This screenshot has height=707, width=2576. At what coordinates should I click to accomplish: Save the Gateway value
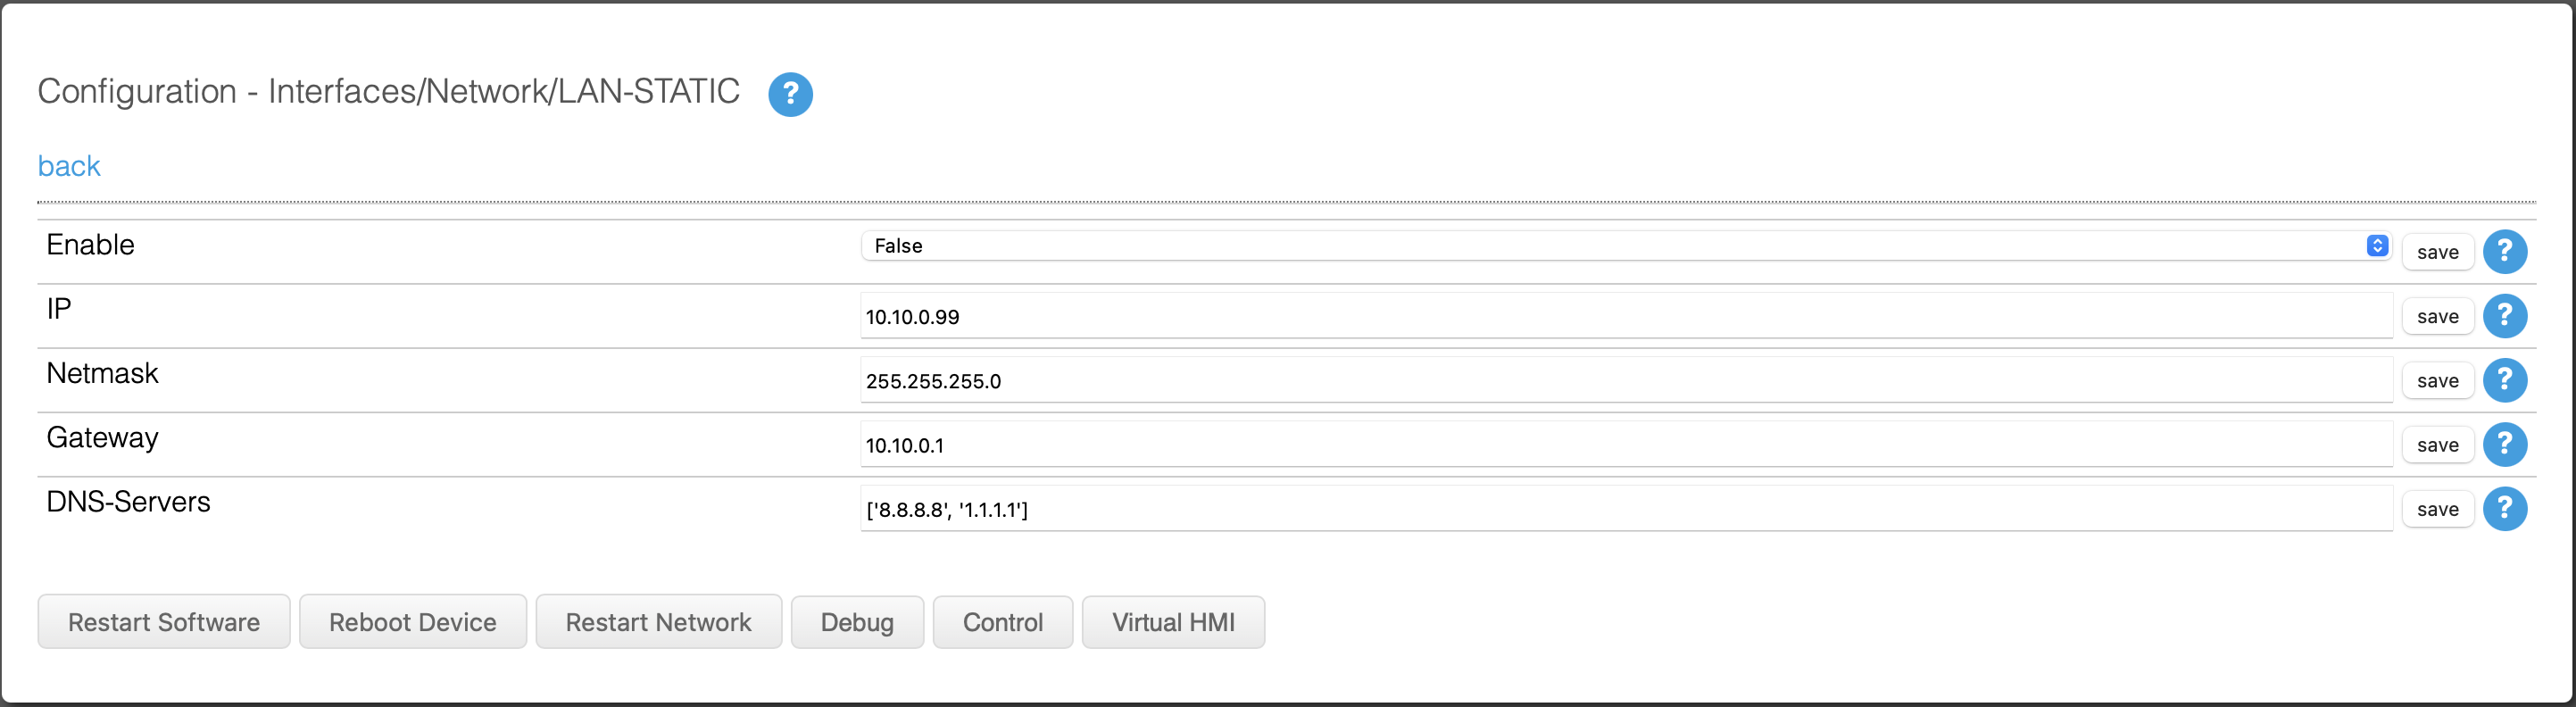coord(2437,445)
